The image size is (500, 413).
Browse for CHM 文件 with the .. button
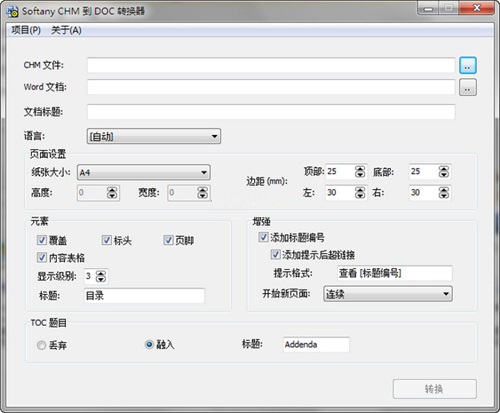(467, 65)
